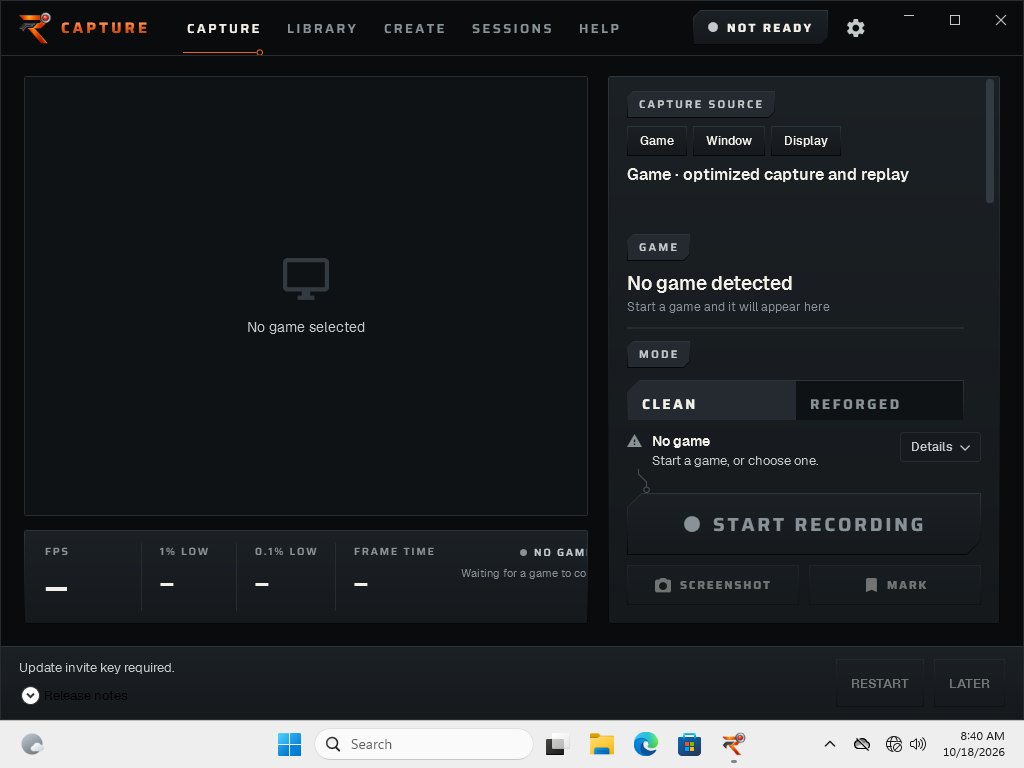This screenshot has width=1024, height=768.
Task: Open Task View from the taskbar
Action: click(x=557, y=744)
